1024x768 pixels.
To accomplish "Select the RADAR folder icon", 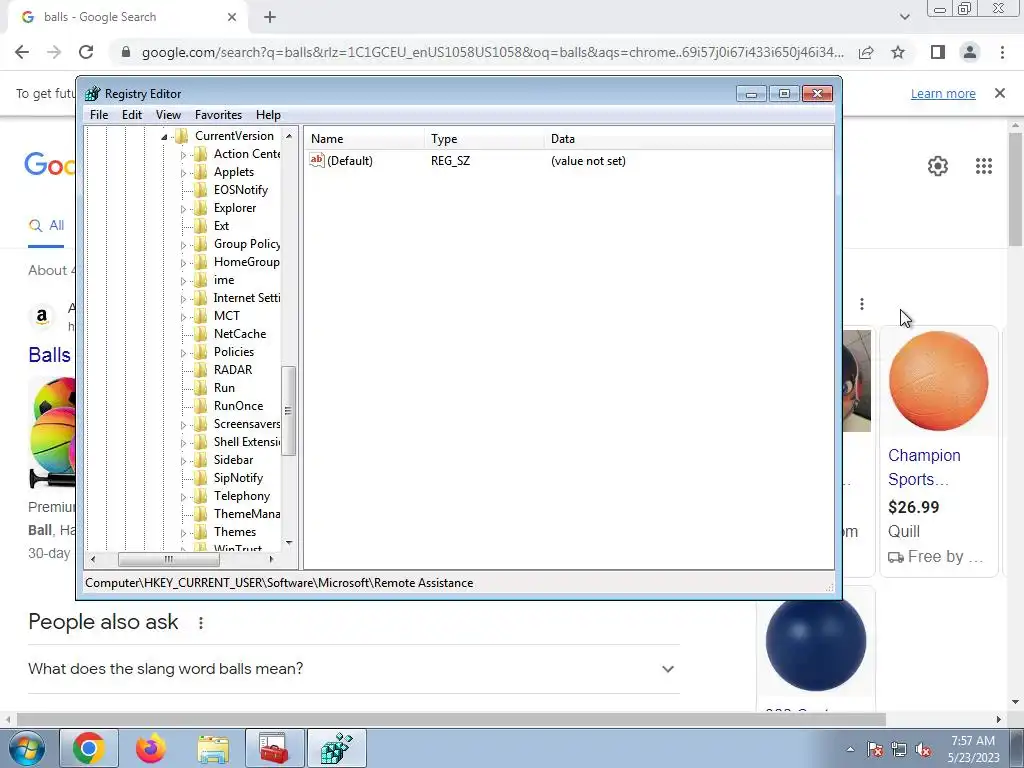I will (201, 370).
